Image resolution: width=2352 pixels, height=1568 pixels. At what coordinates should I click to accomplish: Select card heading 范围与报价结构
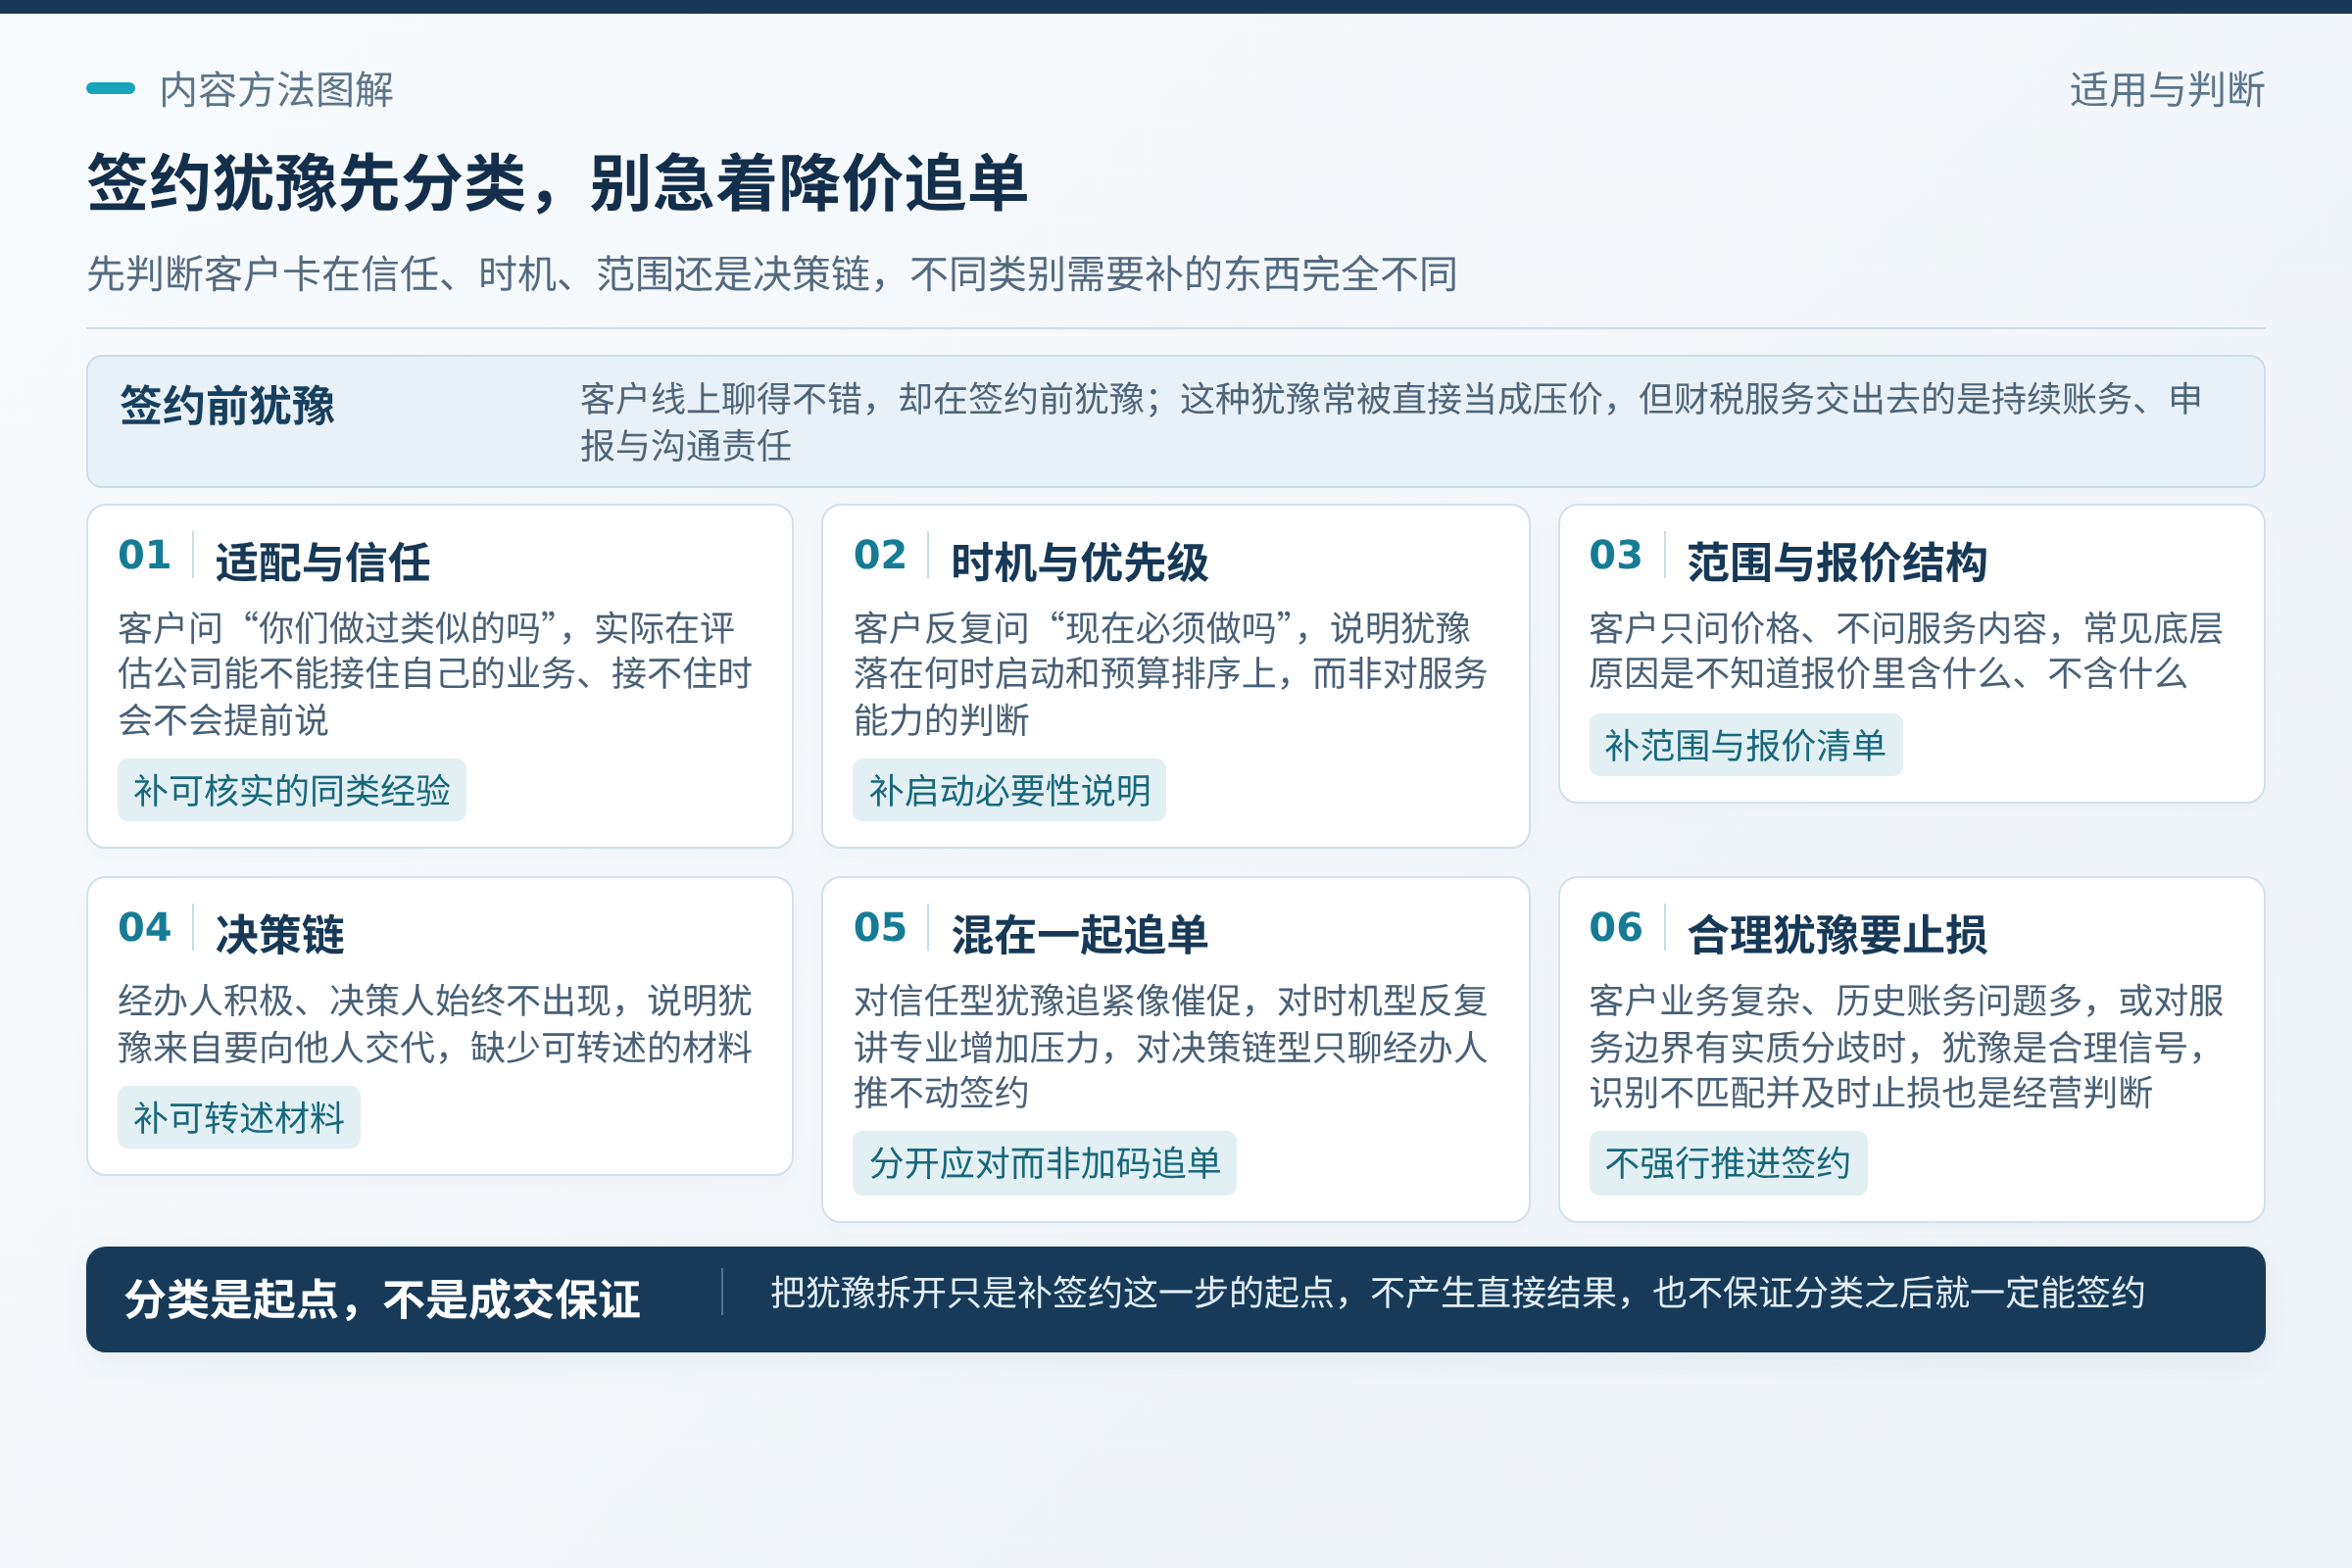click(1837, 562)
